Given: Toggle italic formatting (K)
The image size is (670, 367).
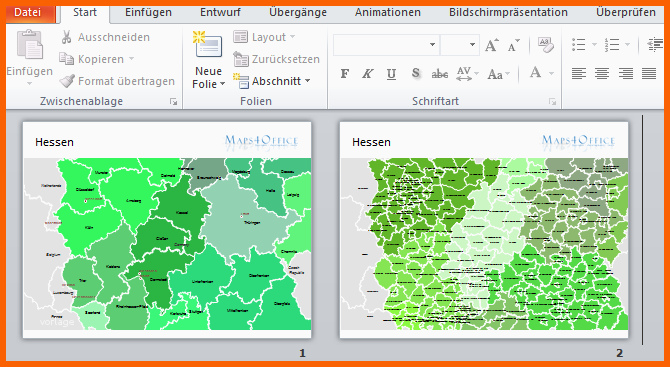Looking at the screenshot, I should coord(367,74).
